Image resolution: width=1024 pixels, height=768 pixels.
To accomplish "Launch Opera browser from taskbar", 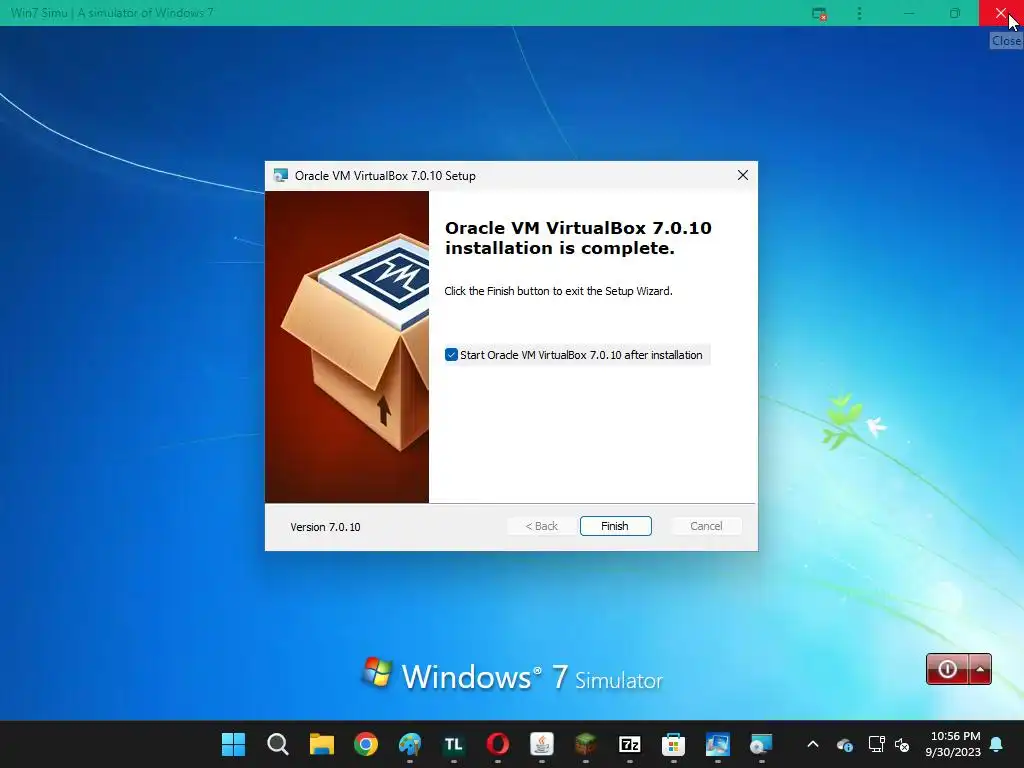I will [x=498, y=744].
